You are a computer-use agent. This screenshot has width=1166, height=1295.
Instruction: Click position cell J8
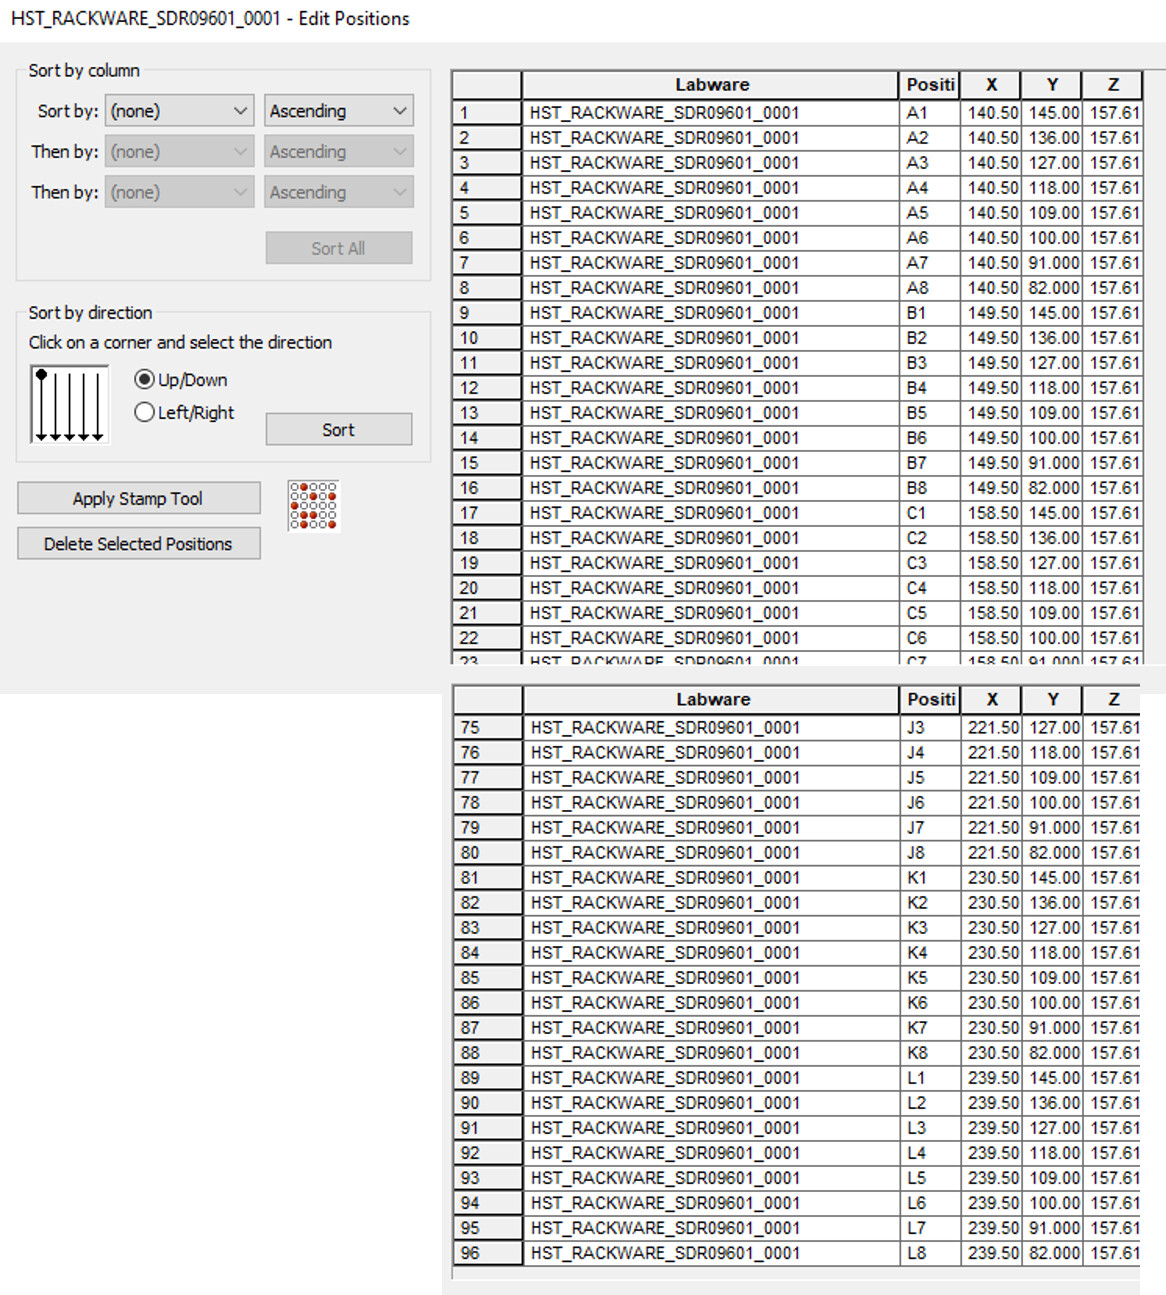pos(931,853)
